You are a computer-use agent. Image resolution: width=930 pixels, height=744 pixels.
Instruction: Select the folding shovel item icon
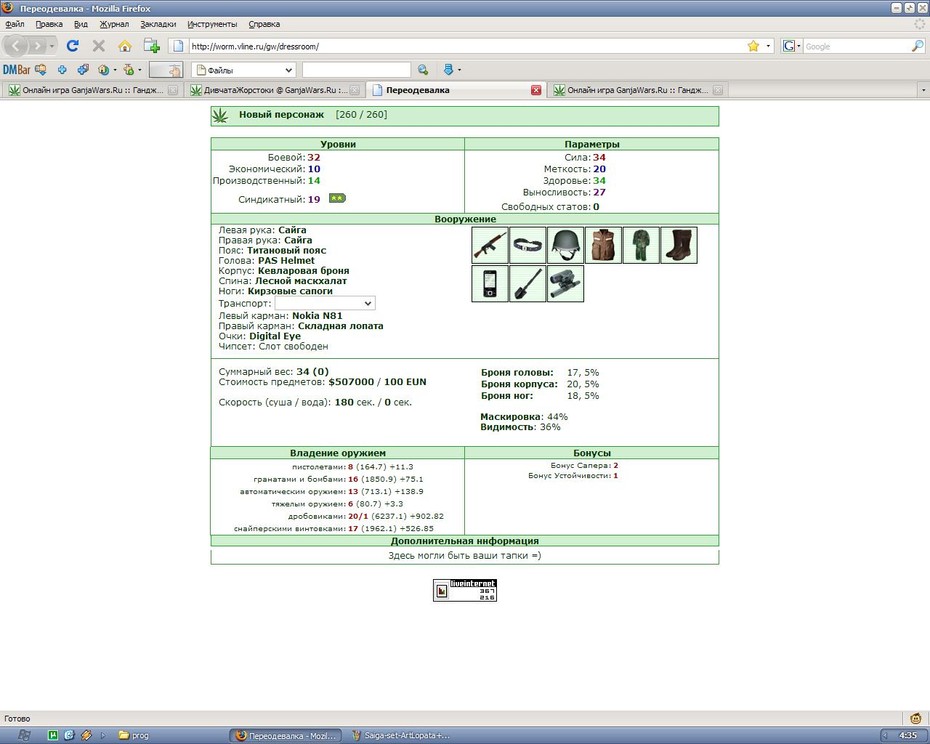pos(528,284)
